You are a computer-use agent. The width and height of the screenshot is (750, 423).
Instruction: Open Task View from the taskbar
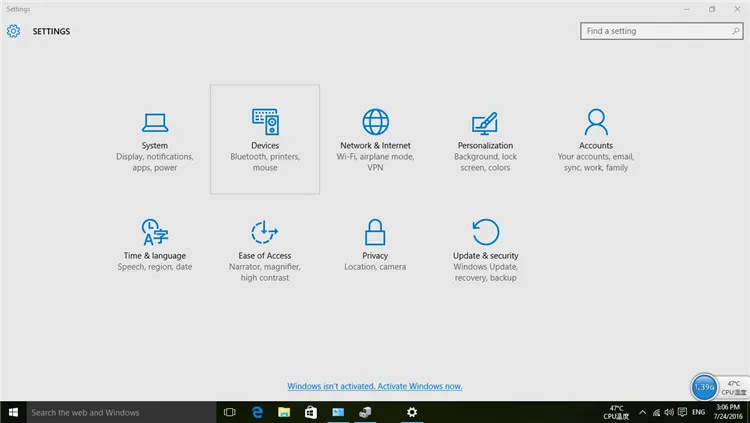pyautogui.click(x=230, y=412)
